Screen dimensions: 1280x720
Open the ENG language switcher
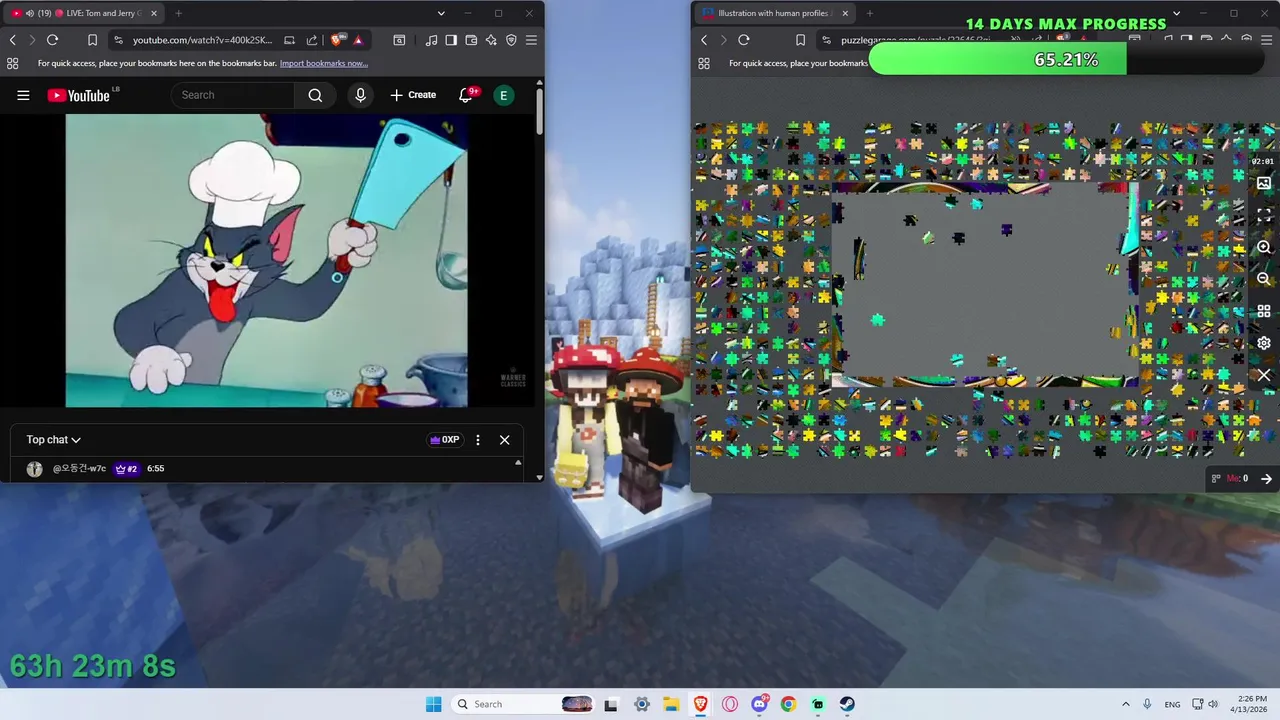point(1172,704)
